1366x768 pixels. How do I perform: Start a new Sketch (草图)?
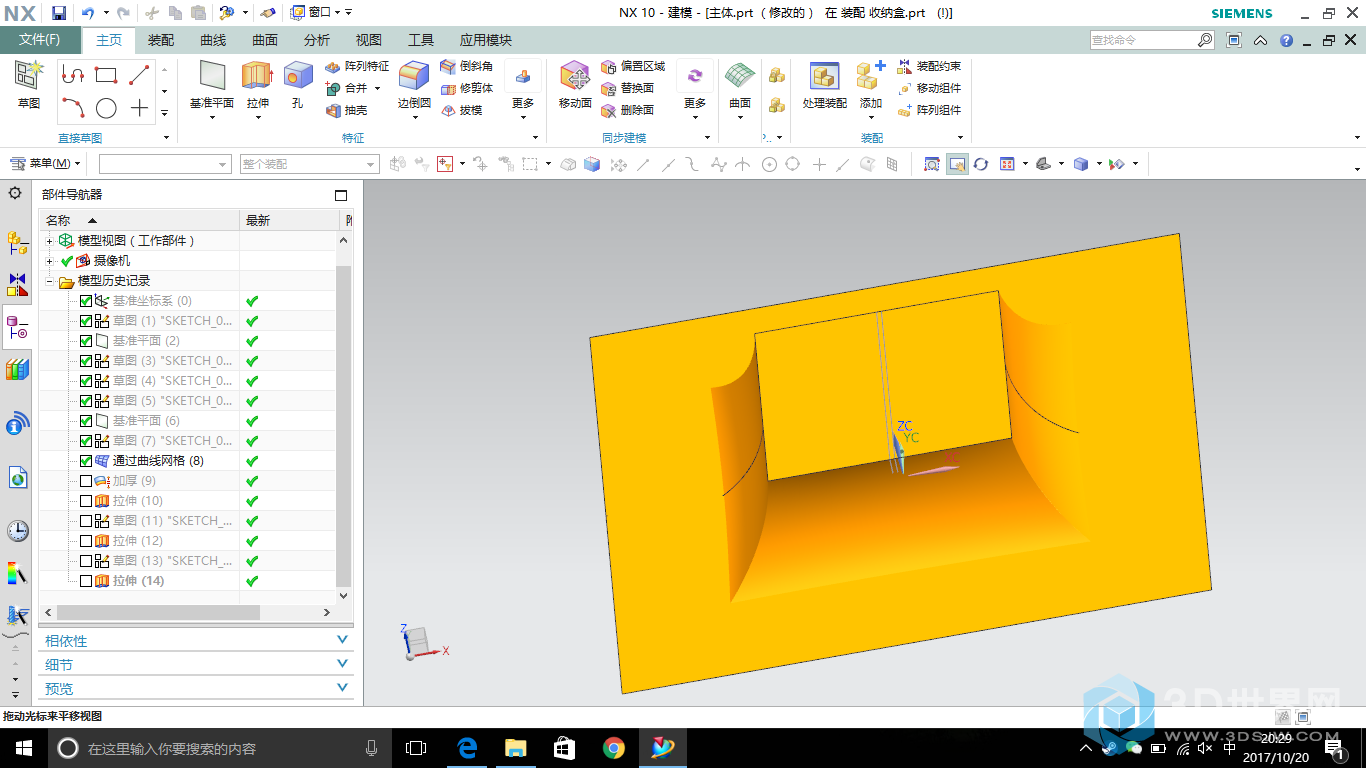tap(29, 85)
